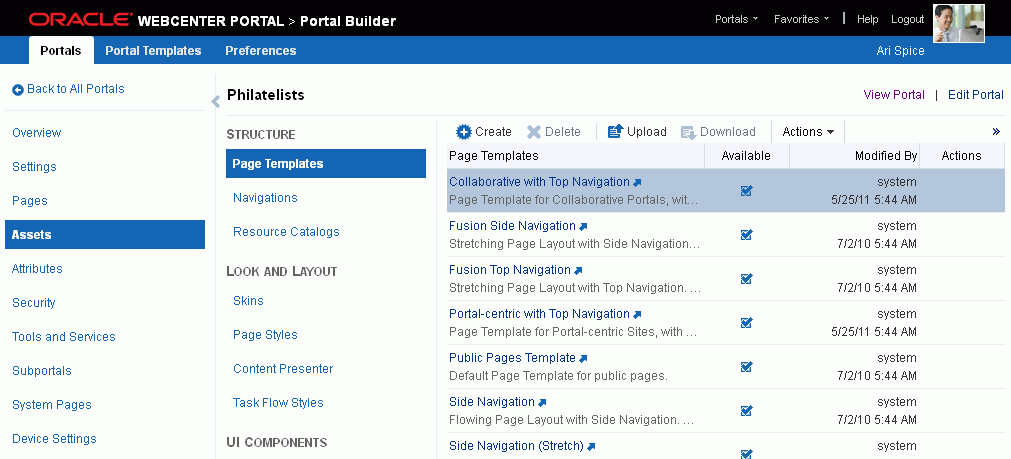Open Tools and Services in left sidebar
1011x459 pixels.
tap(64, 337)
